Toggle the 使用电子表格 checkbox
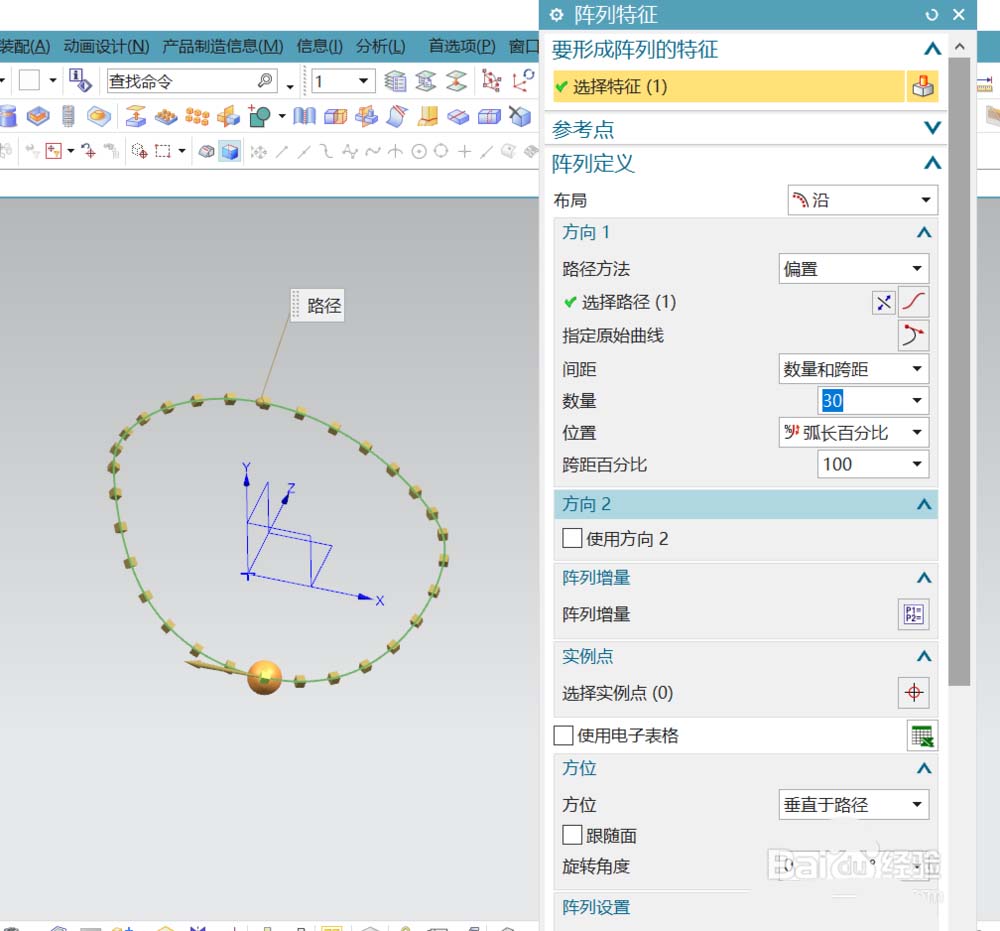1000x931 pixels. click(x=564, y=736)
